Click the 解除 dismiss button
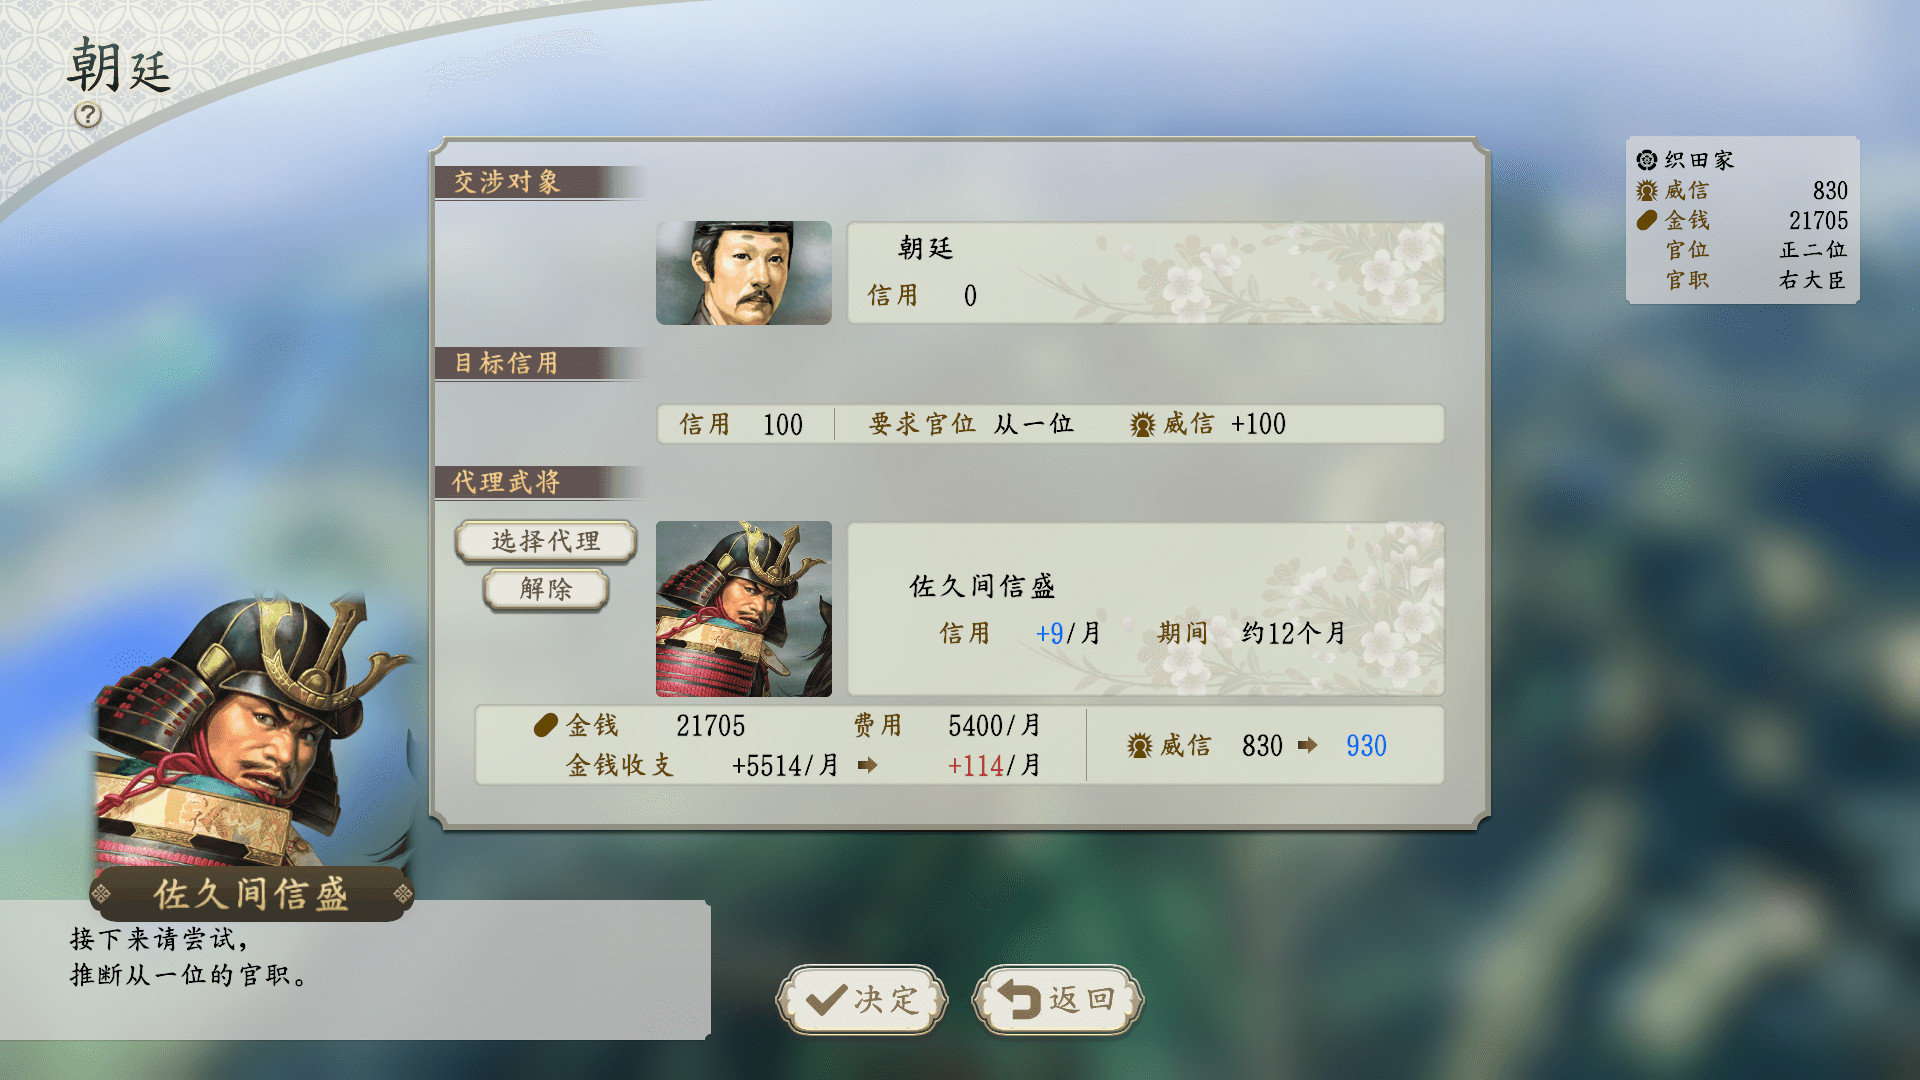The height and width of the screenshot is (1080, 1920). 546,589
